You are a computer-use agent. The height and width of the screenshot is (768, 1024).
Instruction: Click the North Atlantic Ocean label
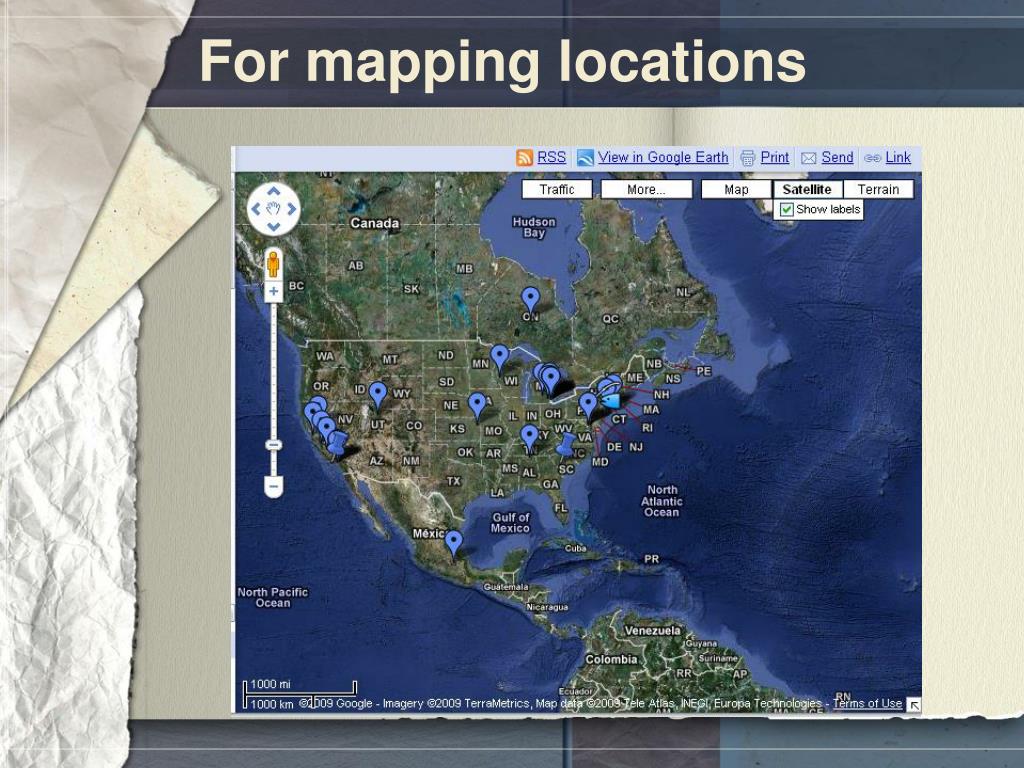point(662,501)
